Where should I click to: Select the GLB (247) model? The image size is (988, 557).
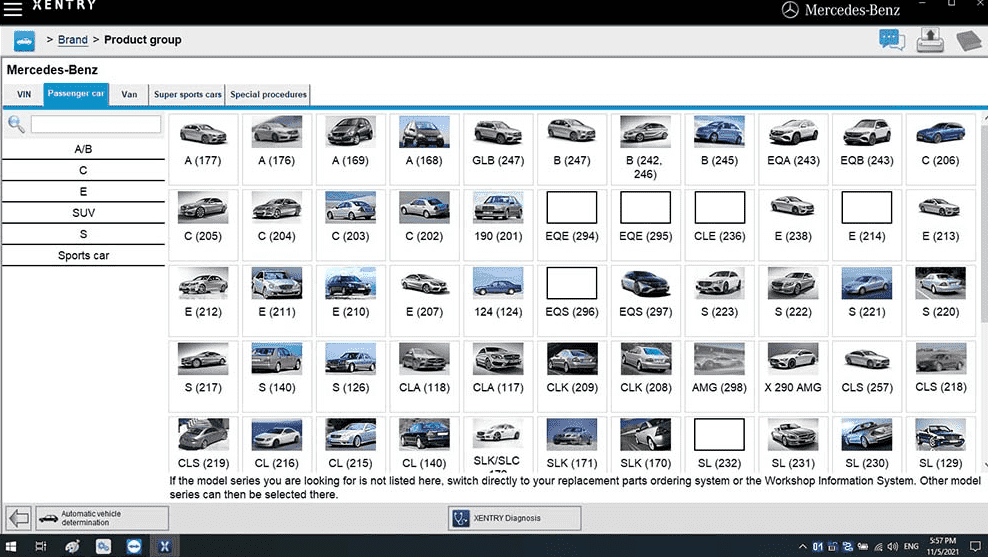[498, 149]
